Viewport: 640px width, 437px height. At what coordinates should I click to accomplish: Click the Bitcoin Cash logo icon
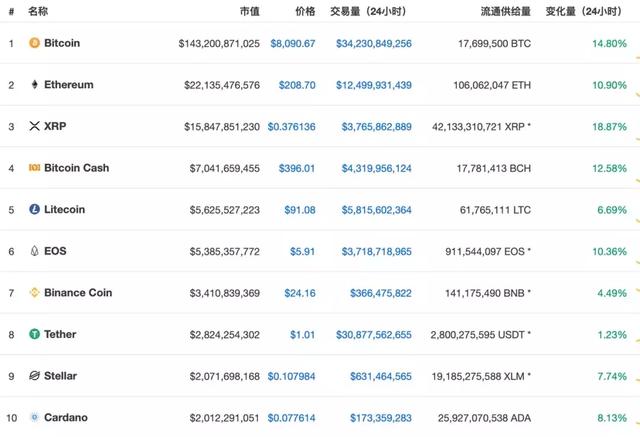pos(34,168)
